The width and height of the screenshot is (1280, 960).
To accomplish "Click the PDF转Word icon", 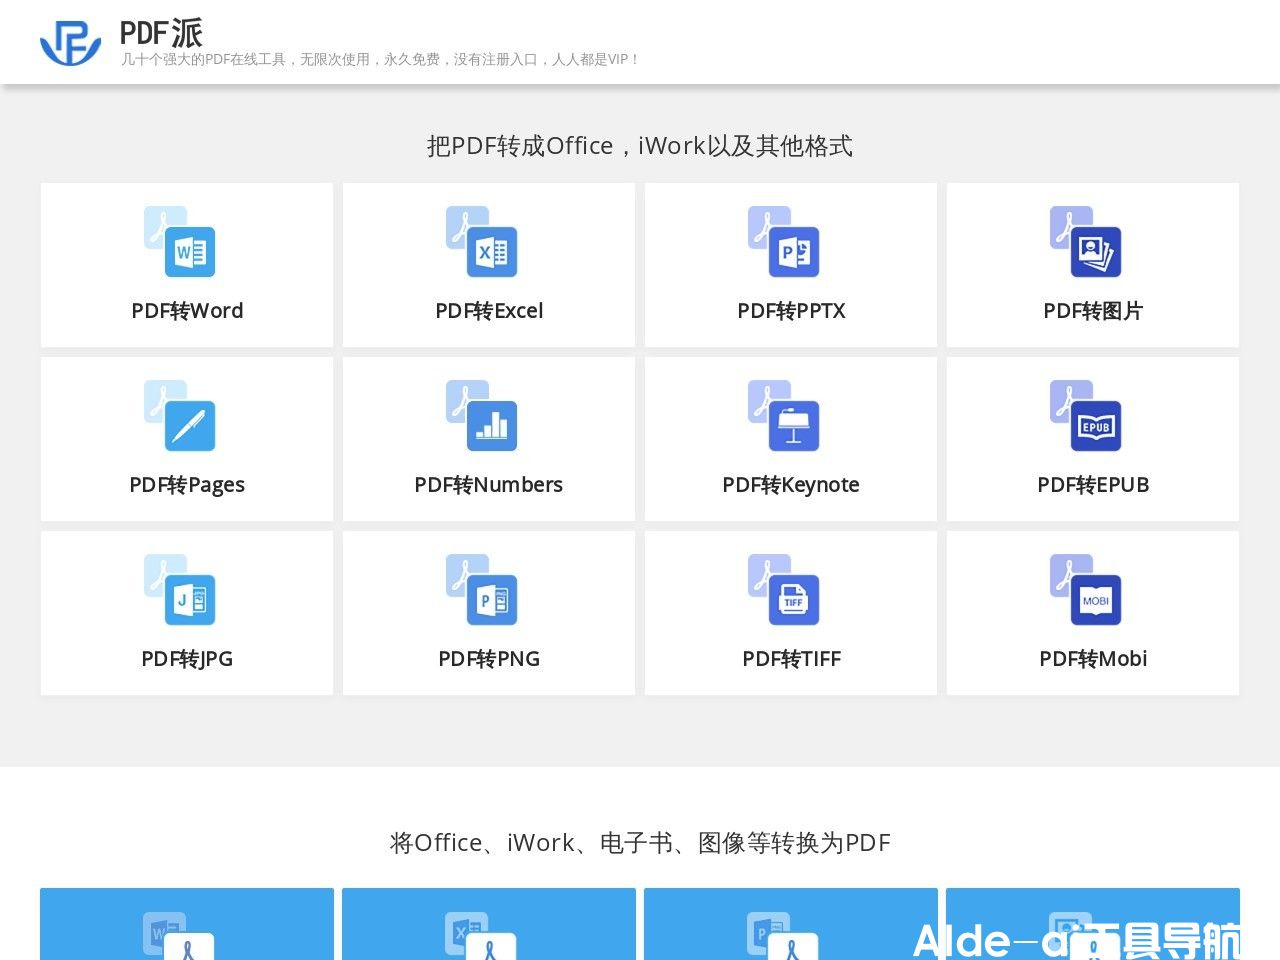I will coord(180,241).
